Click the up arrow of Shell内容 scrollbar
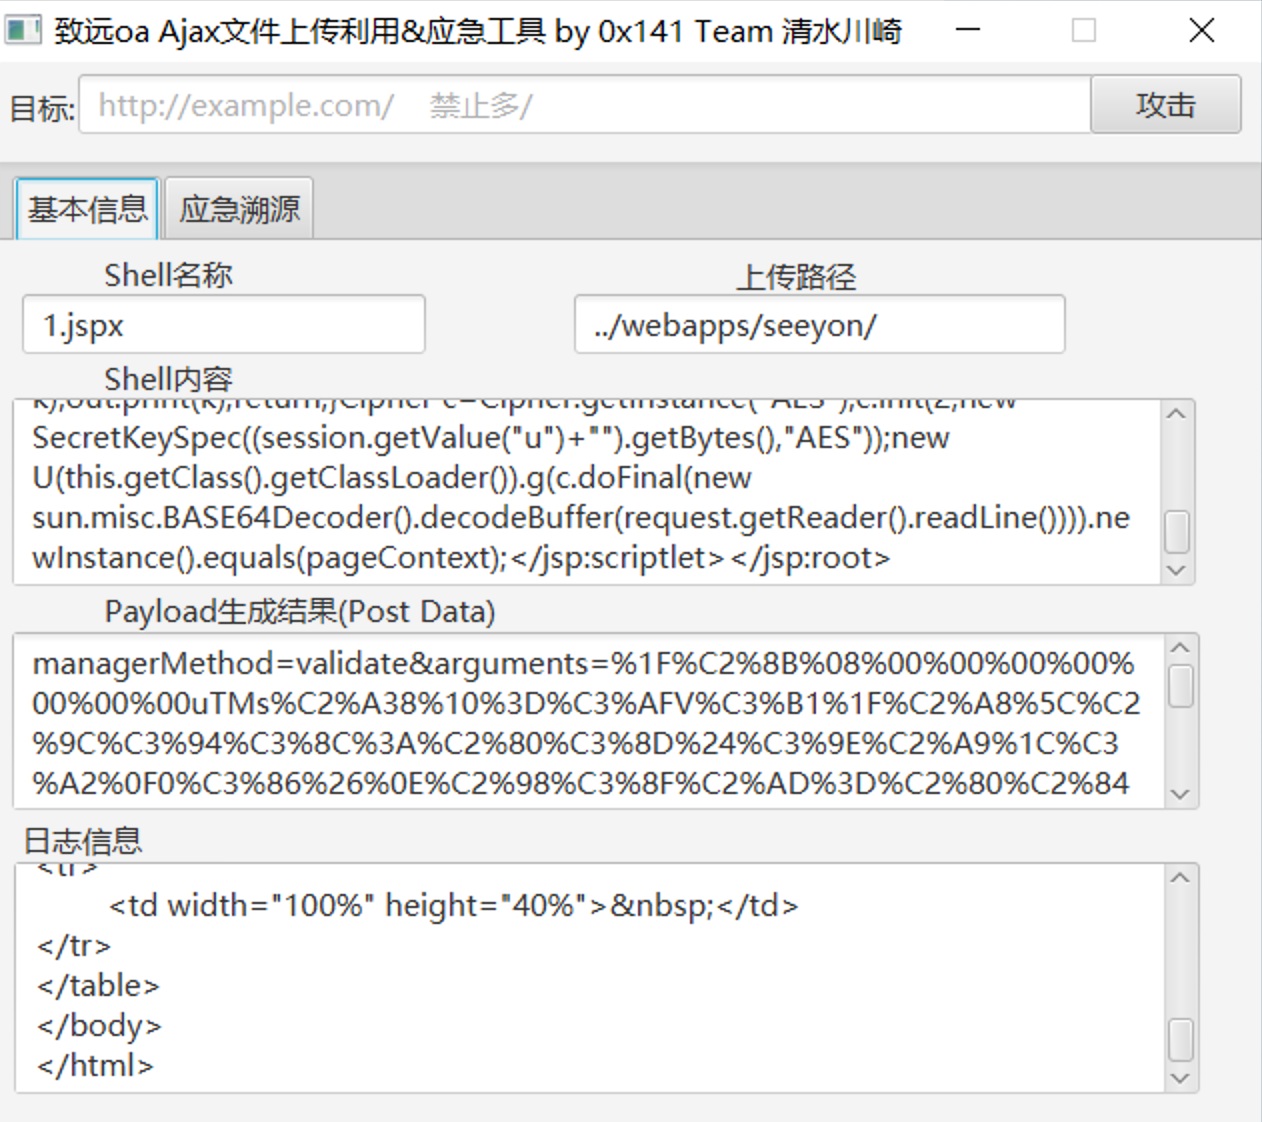The image size is (1262, 1122). point(1177,414)
